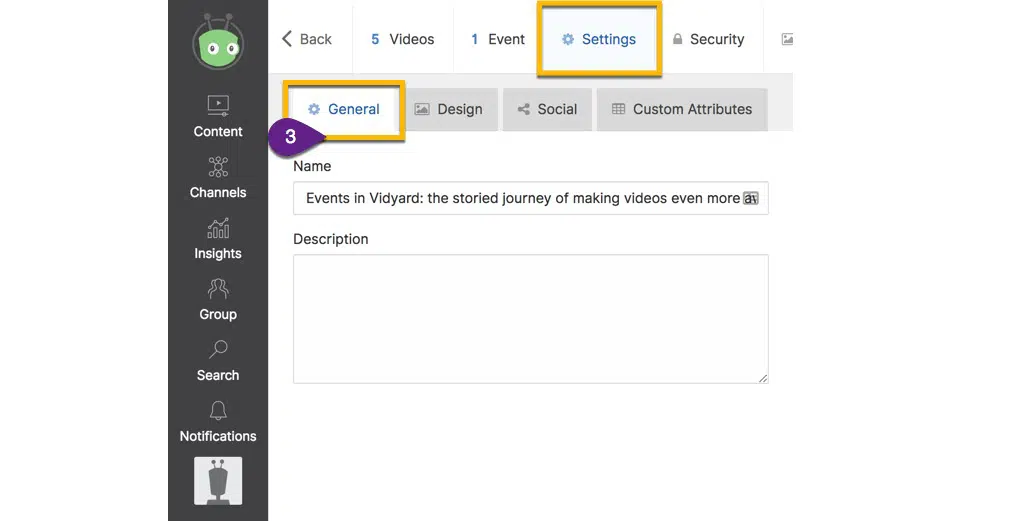Click the Search magnifier icon
The width and height of the screenshot is (1024, 521).
point(218,350)
